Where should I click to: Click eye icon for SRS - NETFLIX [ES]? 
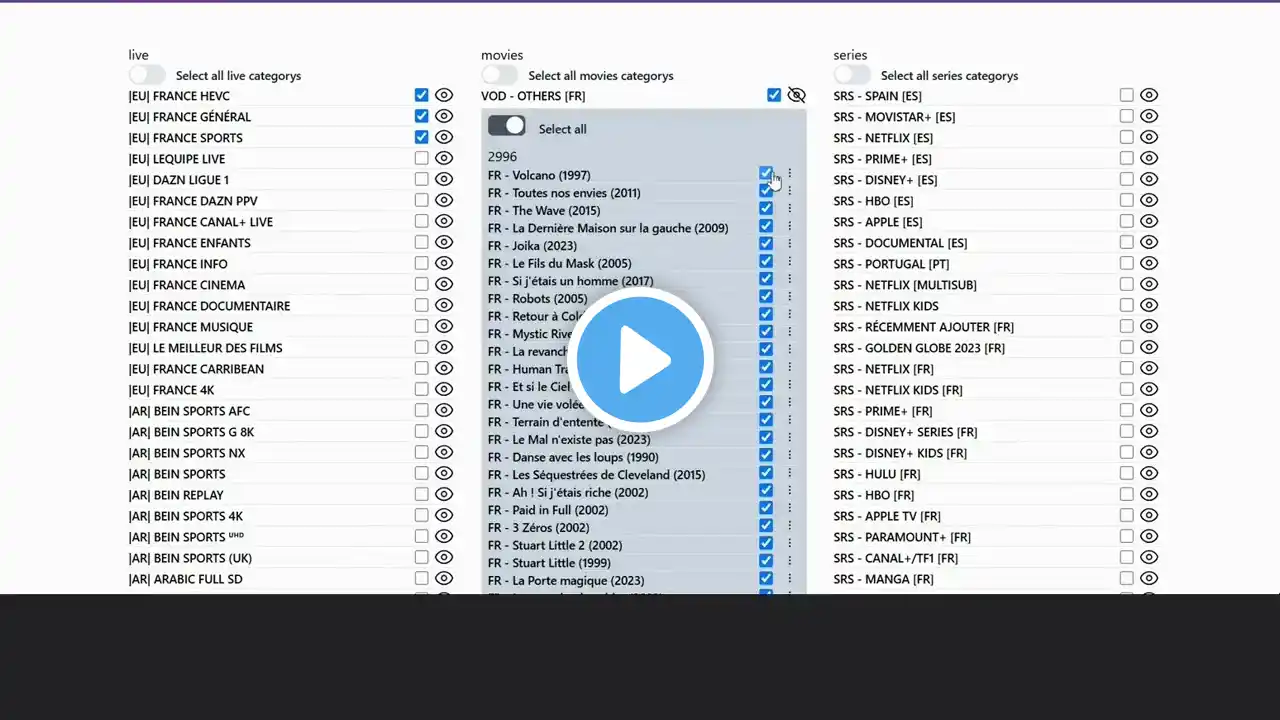pos(1149,137)
